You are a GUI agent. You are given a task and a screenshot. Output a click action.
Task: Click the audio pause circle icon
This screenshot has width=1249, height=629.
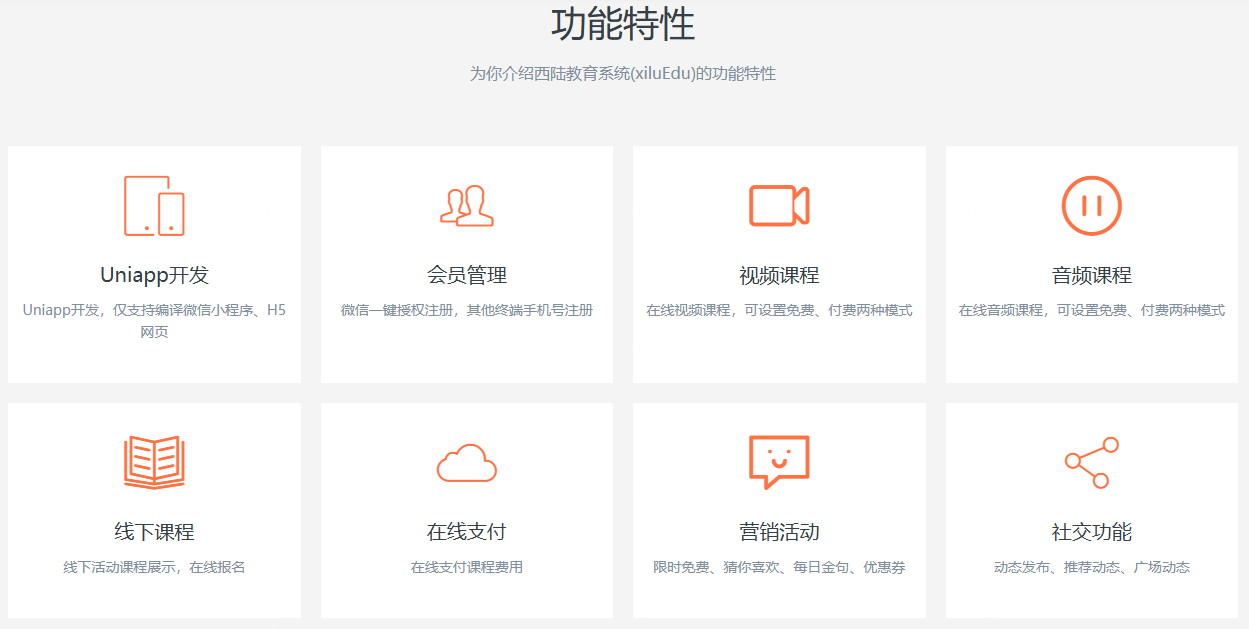pos(1091,206)
